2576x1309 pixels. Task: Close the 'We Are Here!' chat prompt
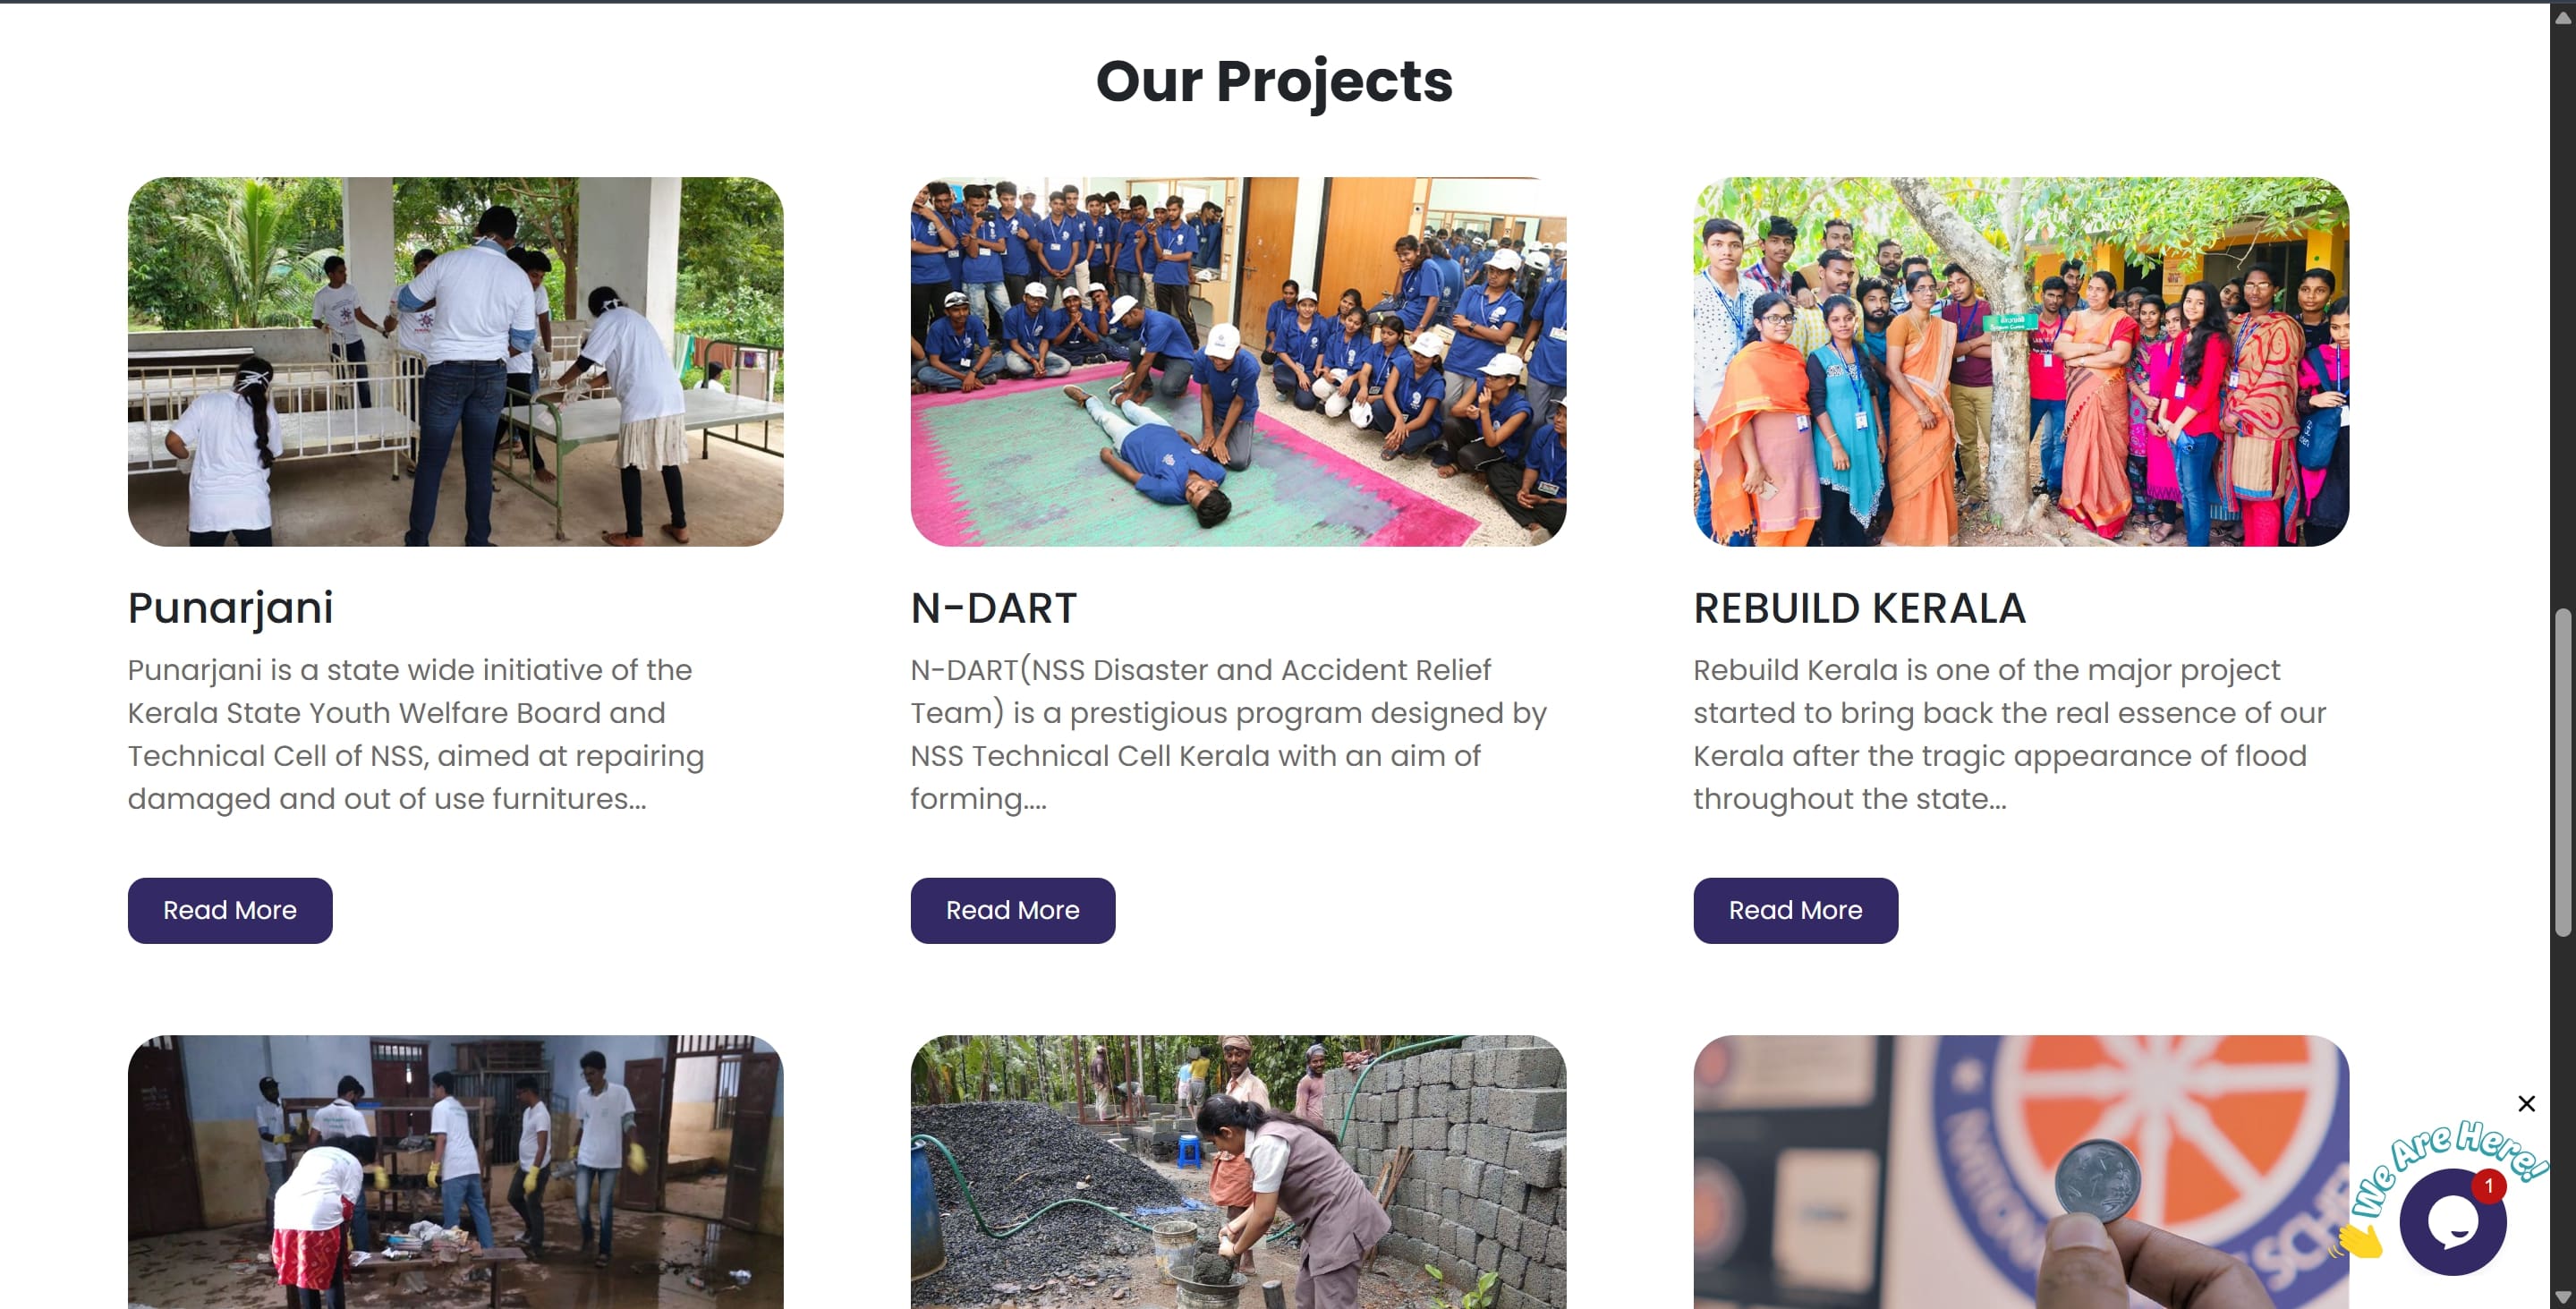click(x=2526, y=1103)
